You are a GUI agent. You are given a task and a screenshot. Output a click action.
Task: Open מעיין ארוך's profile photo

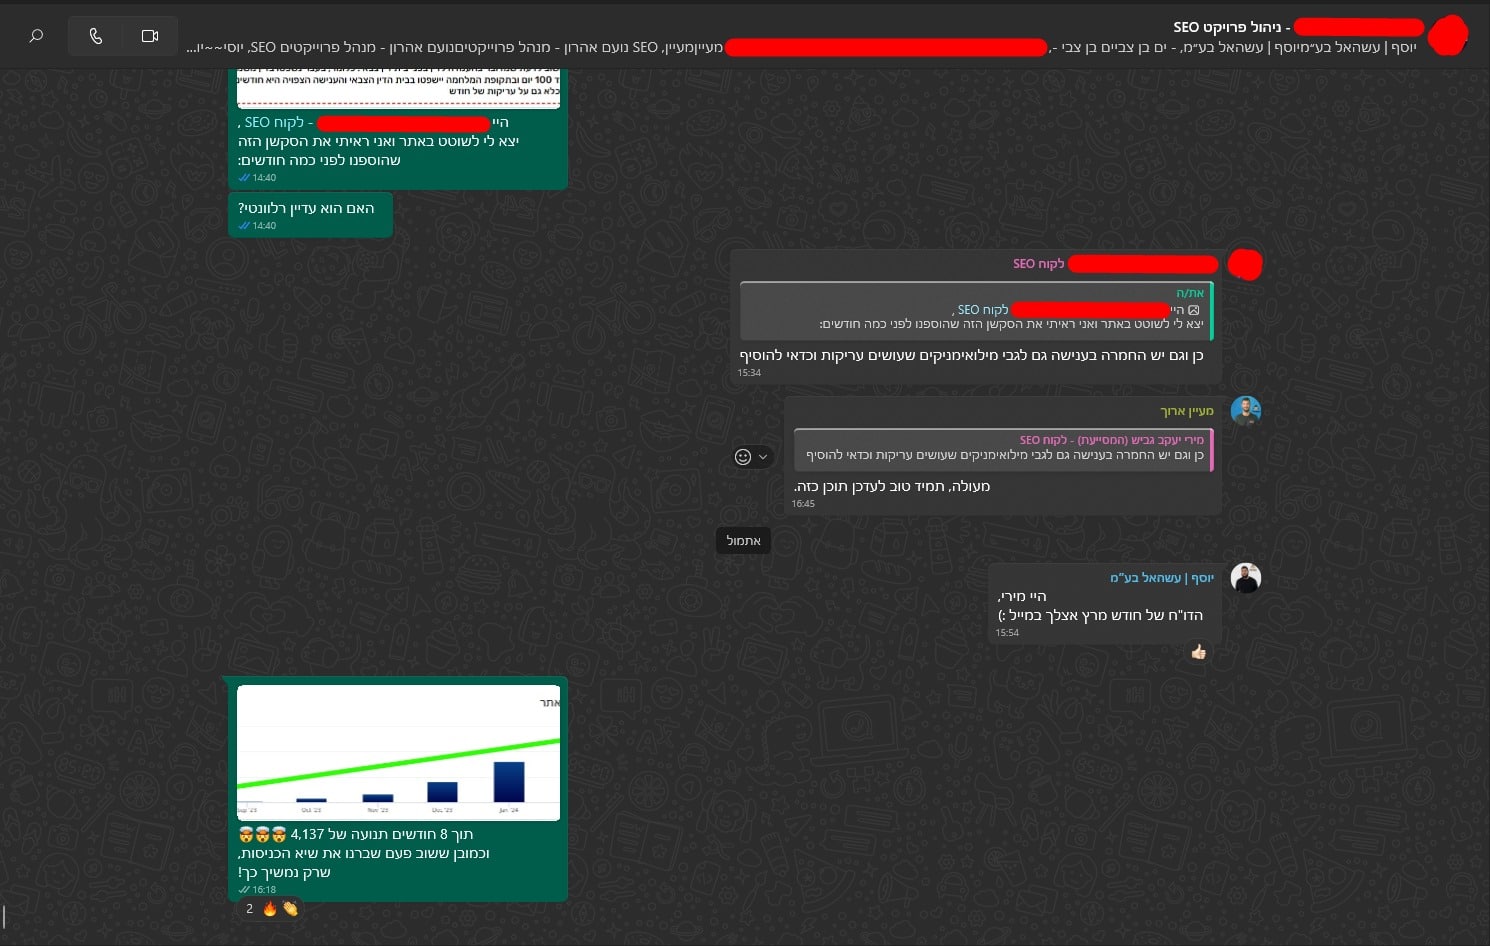click(x=1245, y=411)
